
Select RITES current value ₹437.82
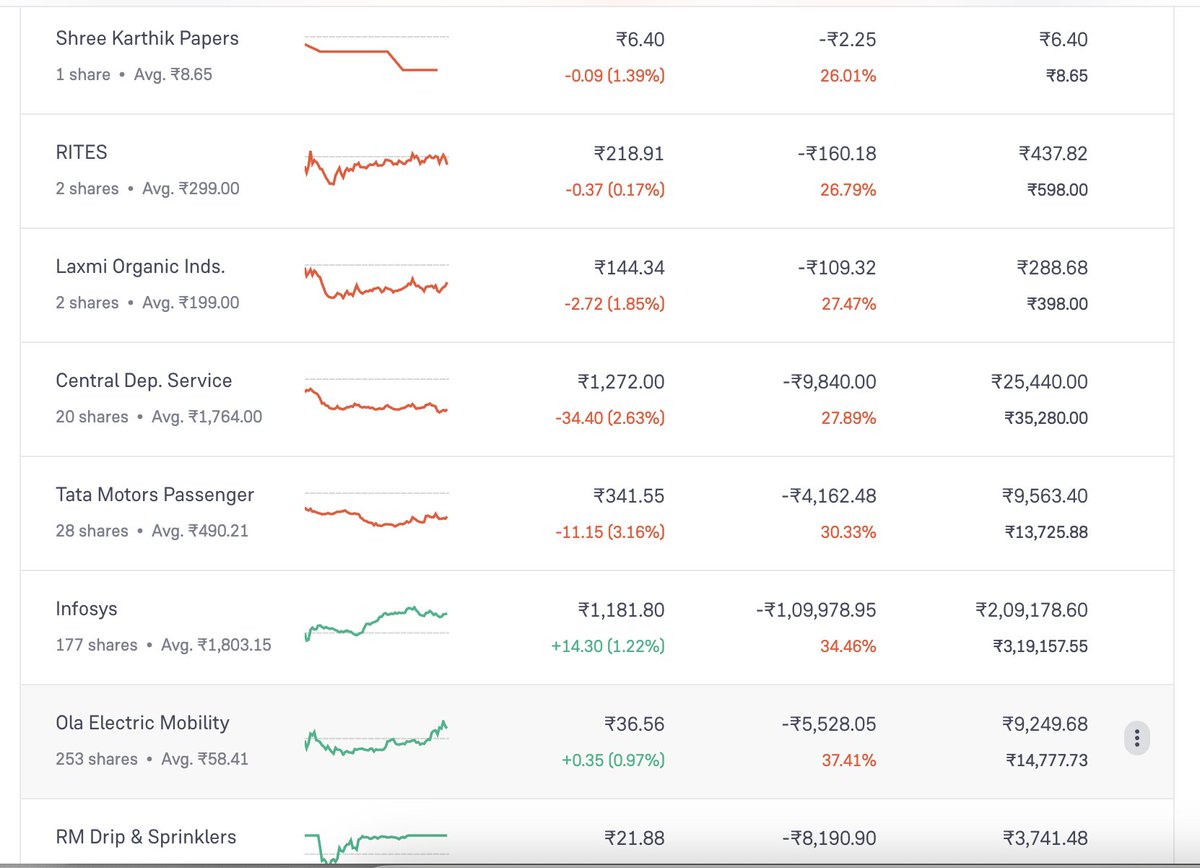pos(1053,154)
